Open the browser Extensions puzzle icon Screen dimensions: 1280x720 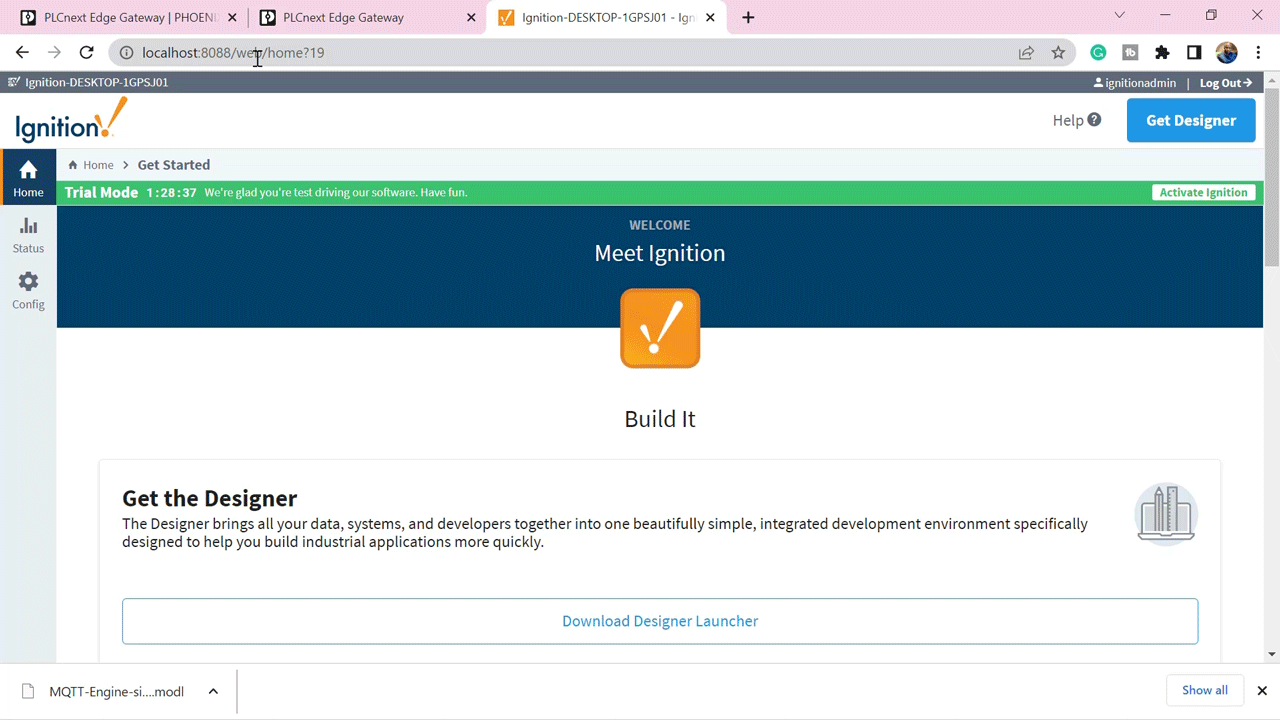1162,53
